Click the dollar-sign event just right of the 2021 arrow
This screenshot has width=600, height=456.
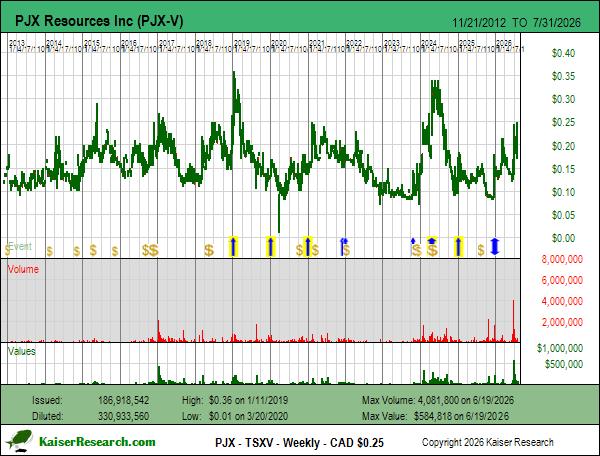coord(315,251)
